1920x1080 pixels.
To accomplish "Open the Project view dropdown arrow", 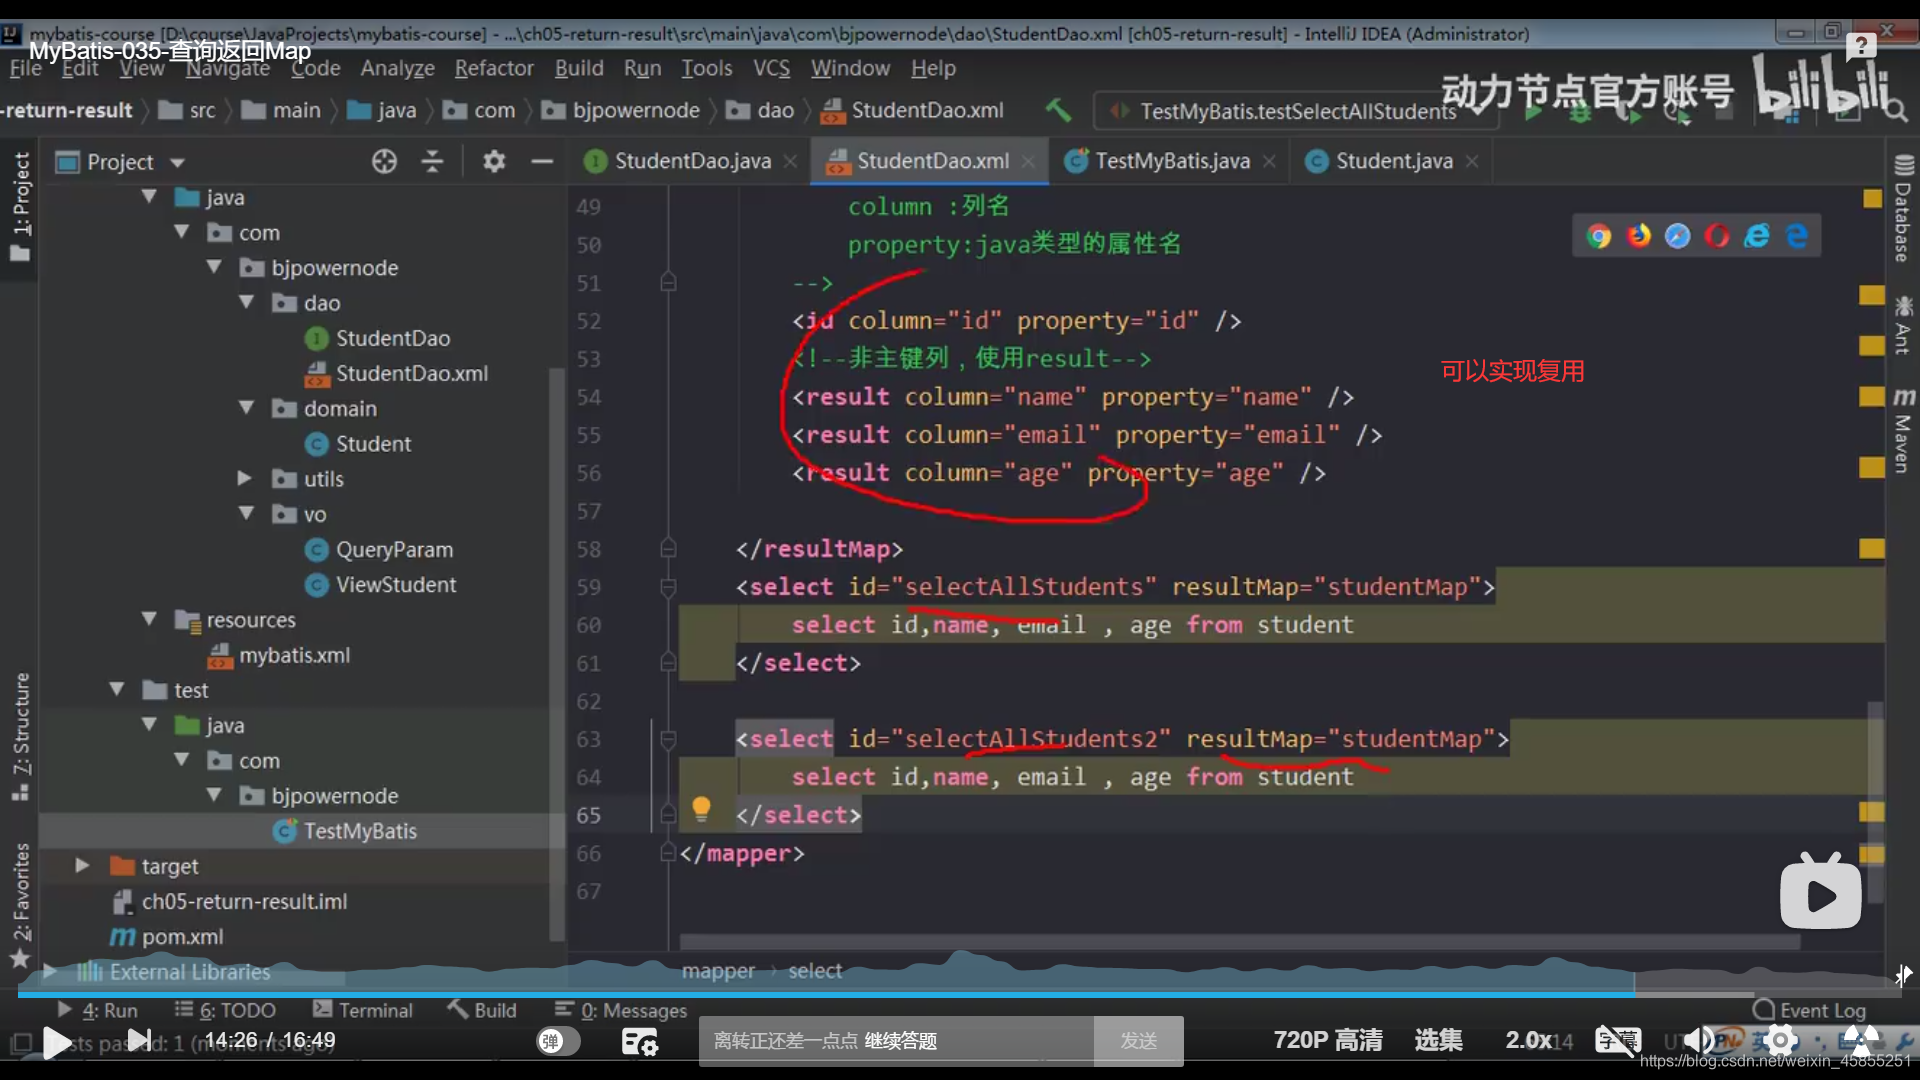I will click(x=178, y=162).
